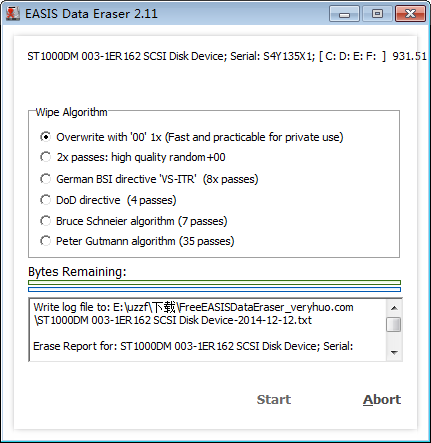The height and width of the screenshot is (443, 431).
Task: Maximize the Data Eraser window
Action: 377,14
